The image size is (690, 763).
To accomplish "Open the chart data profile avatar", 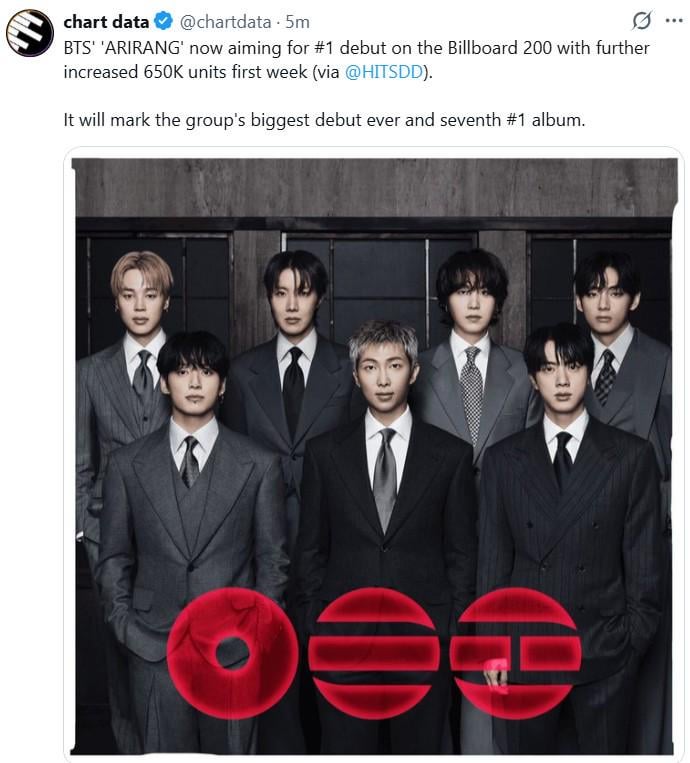I will (30, 33).
